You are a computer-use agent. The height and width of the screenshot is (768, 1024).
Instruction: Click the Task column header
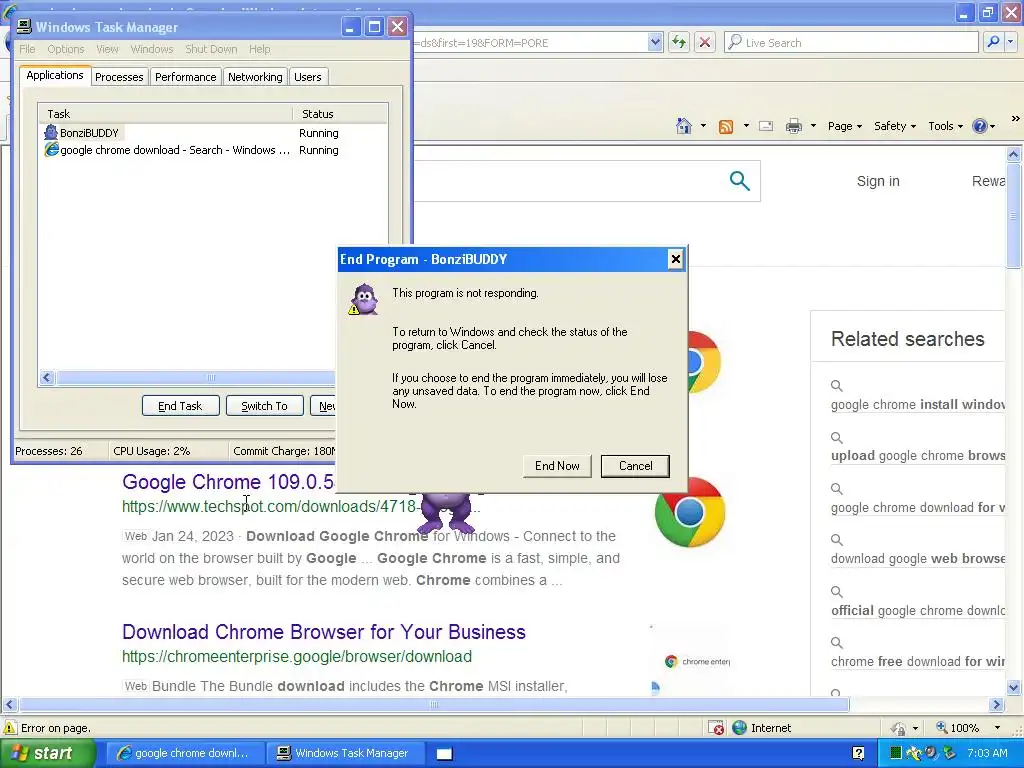pyautogui.click(x=165, y=114)
